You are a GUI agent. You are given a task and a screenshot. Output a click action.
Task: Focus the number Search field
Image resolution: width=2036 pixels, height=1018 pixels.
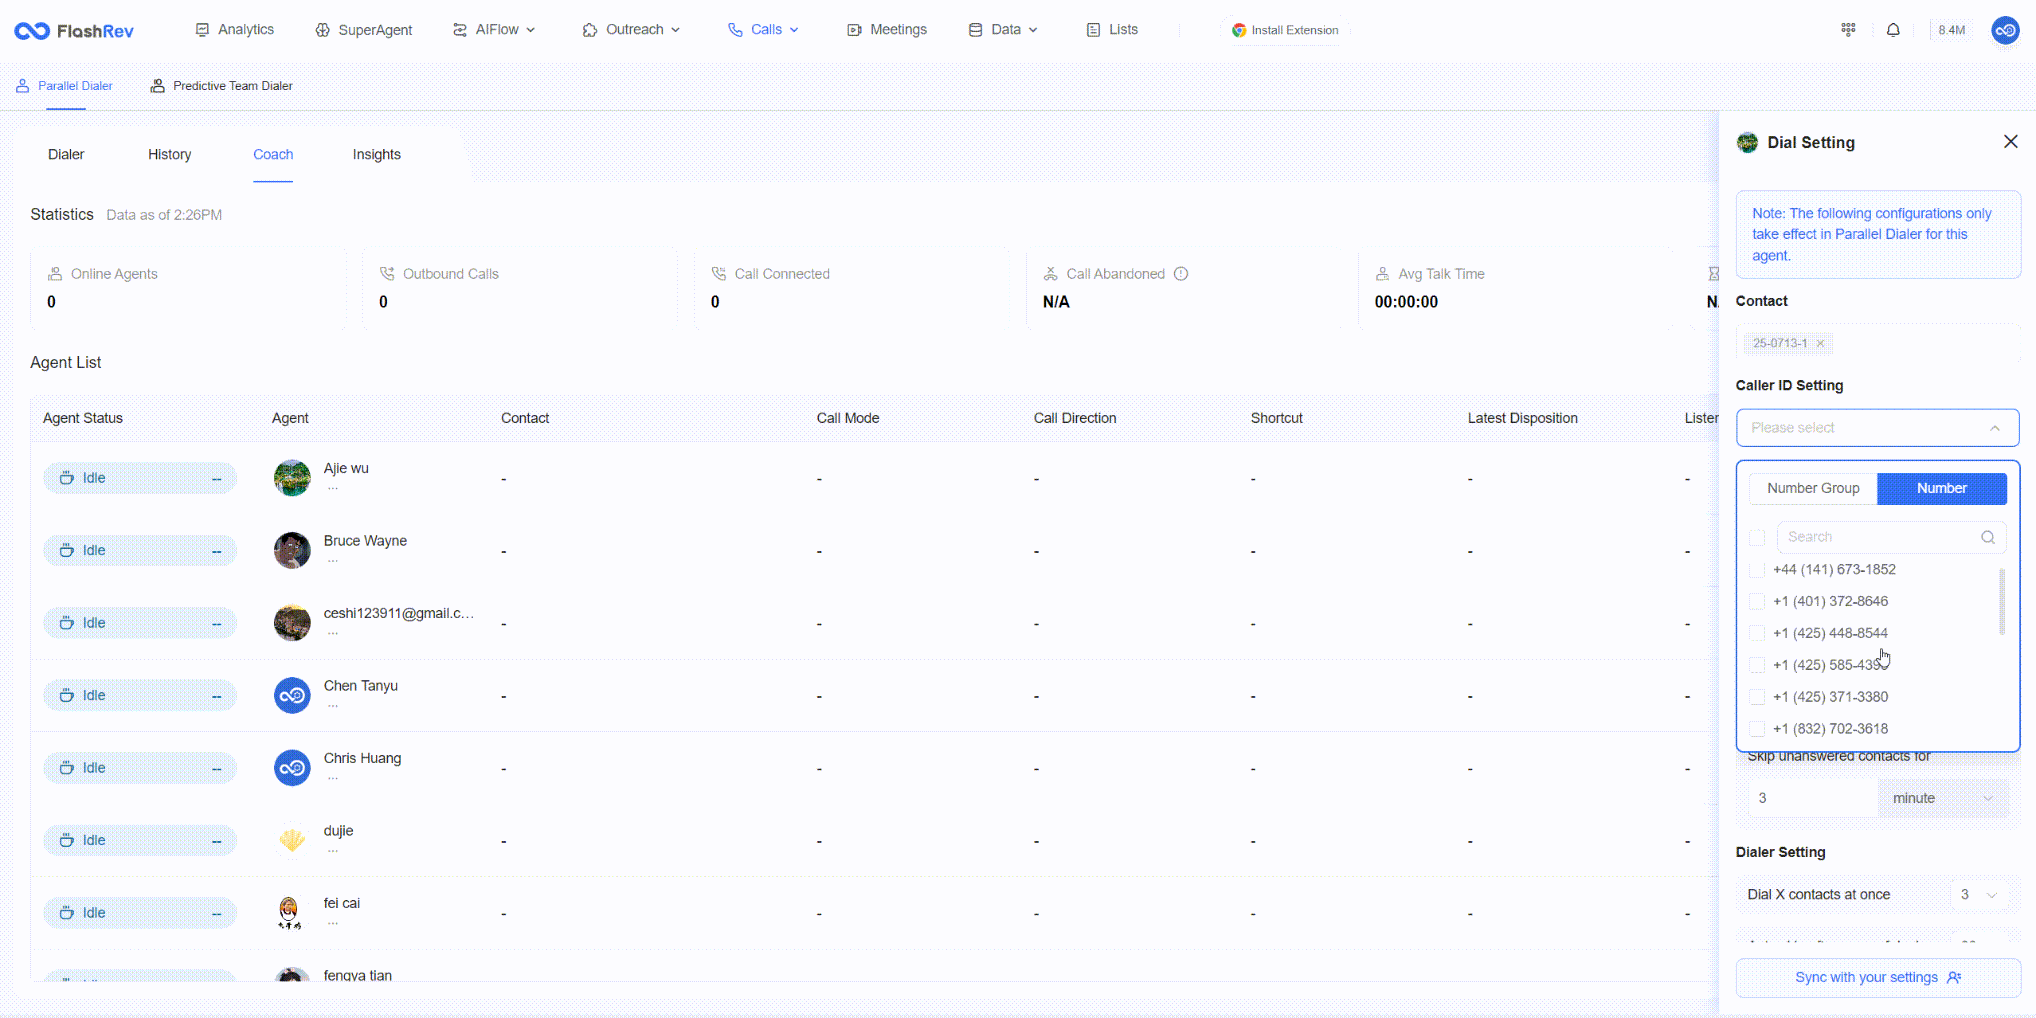(x=1891, y=537)
